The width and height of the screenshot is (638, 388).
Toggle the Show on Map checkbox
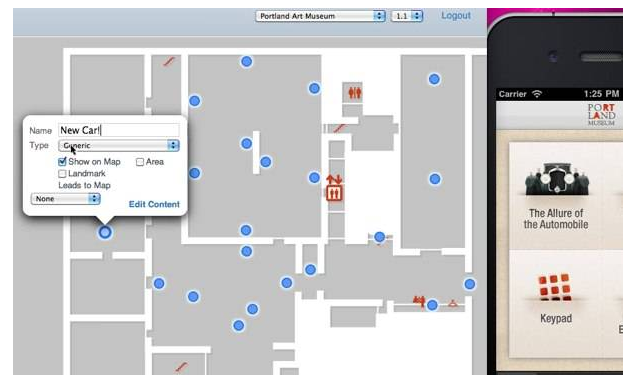[62, 161]
